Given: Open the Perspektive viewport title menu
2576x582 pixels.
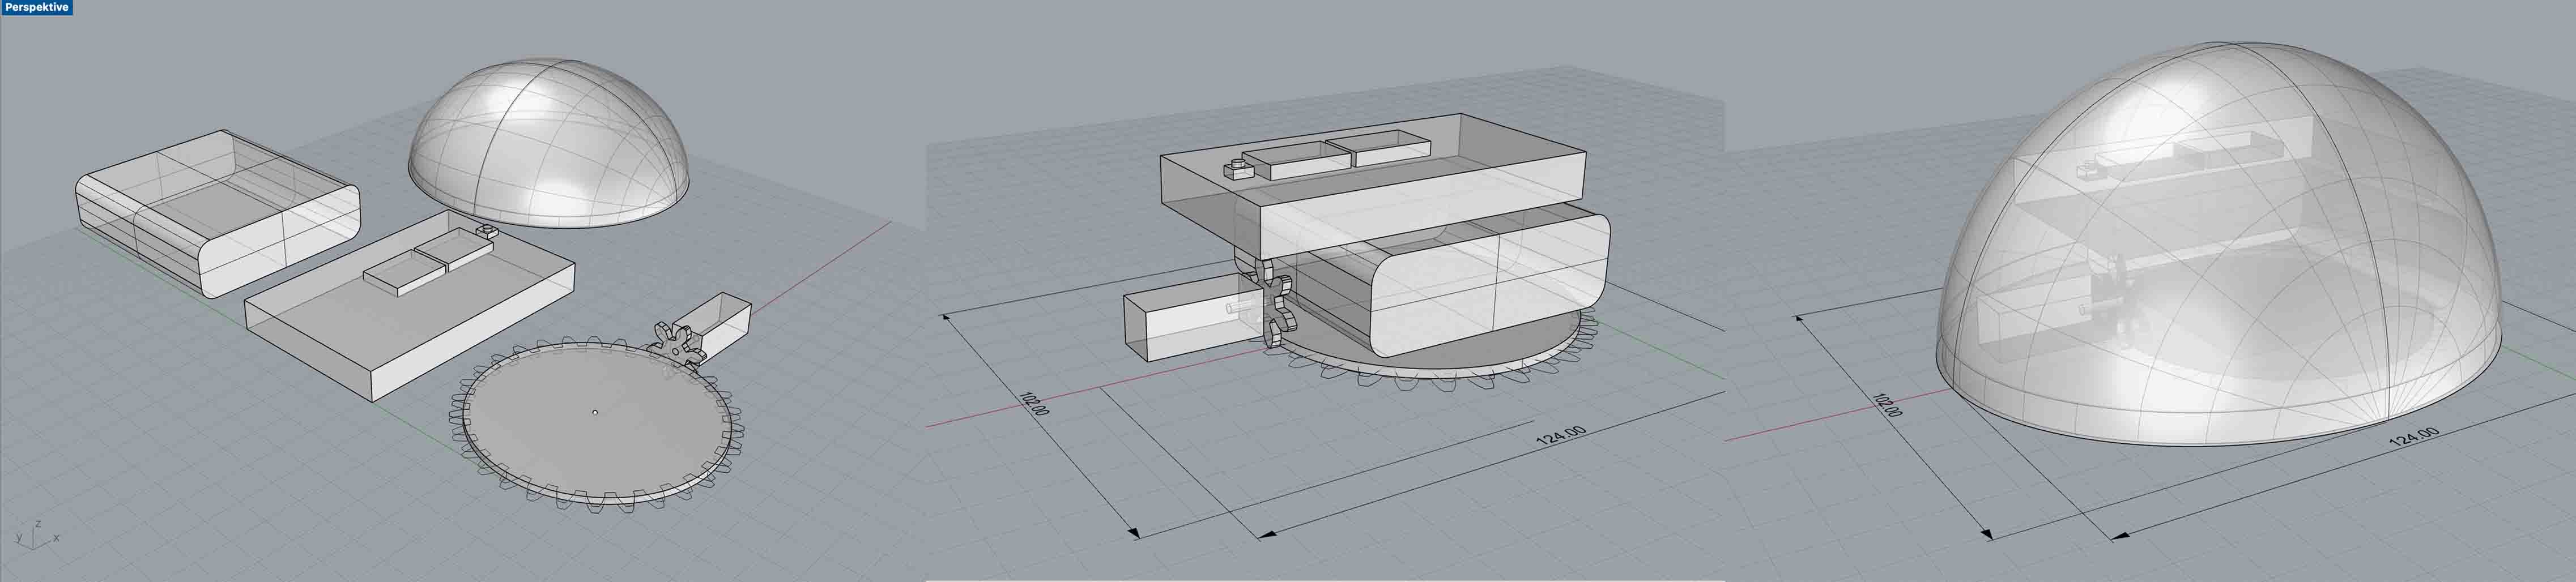Looking at the screenshot, I should [x=36, y=7].
